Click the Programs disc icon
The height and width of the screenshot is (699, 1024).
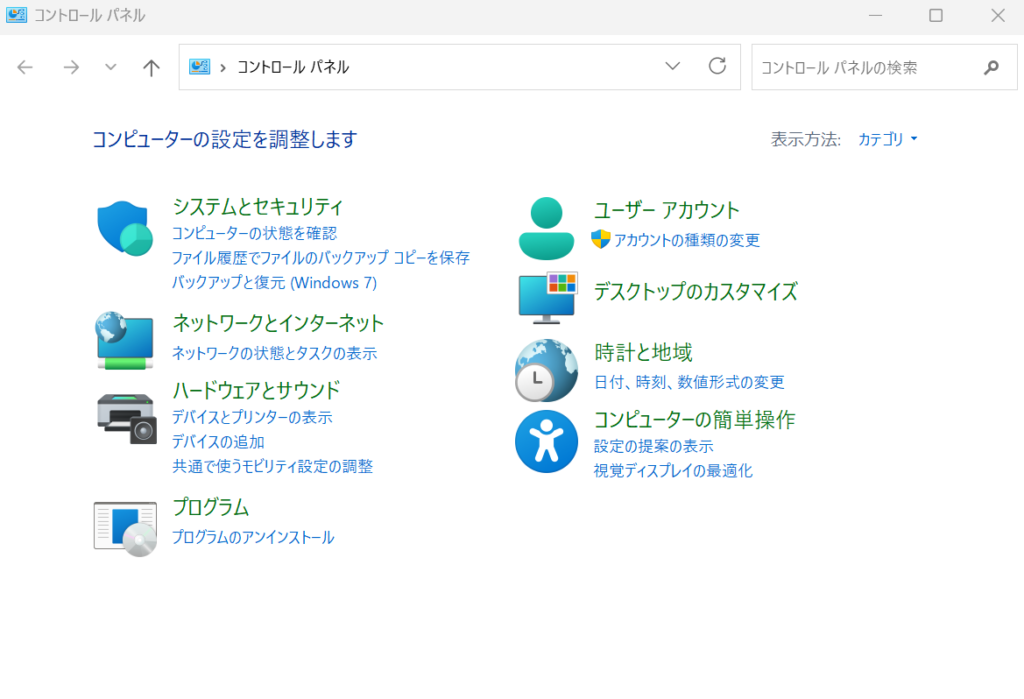[x=125, y=526]
